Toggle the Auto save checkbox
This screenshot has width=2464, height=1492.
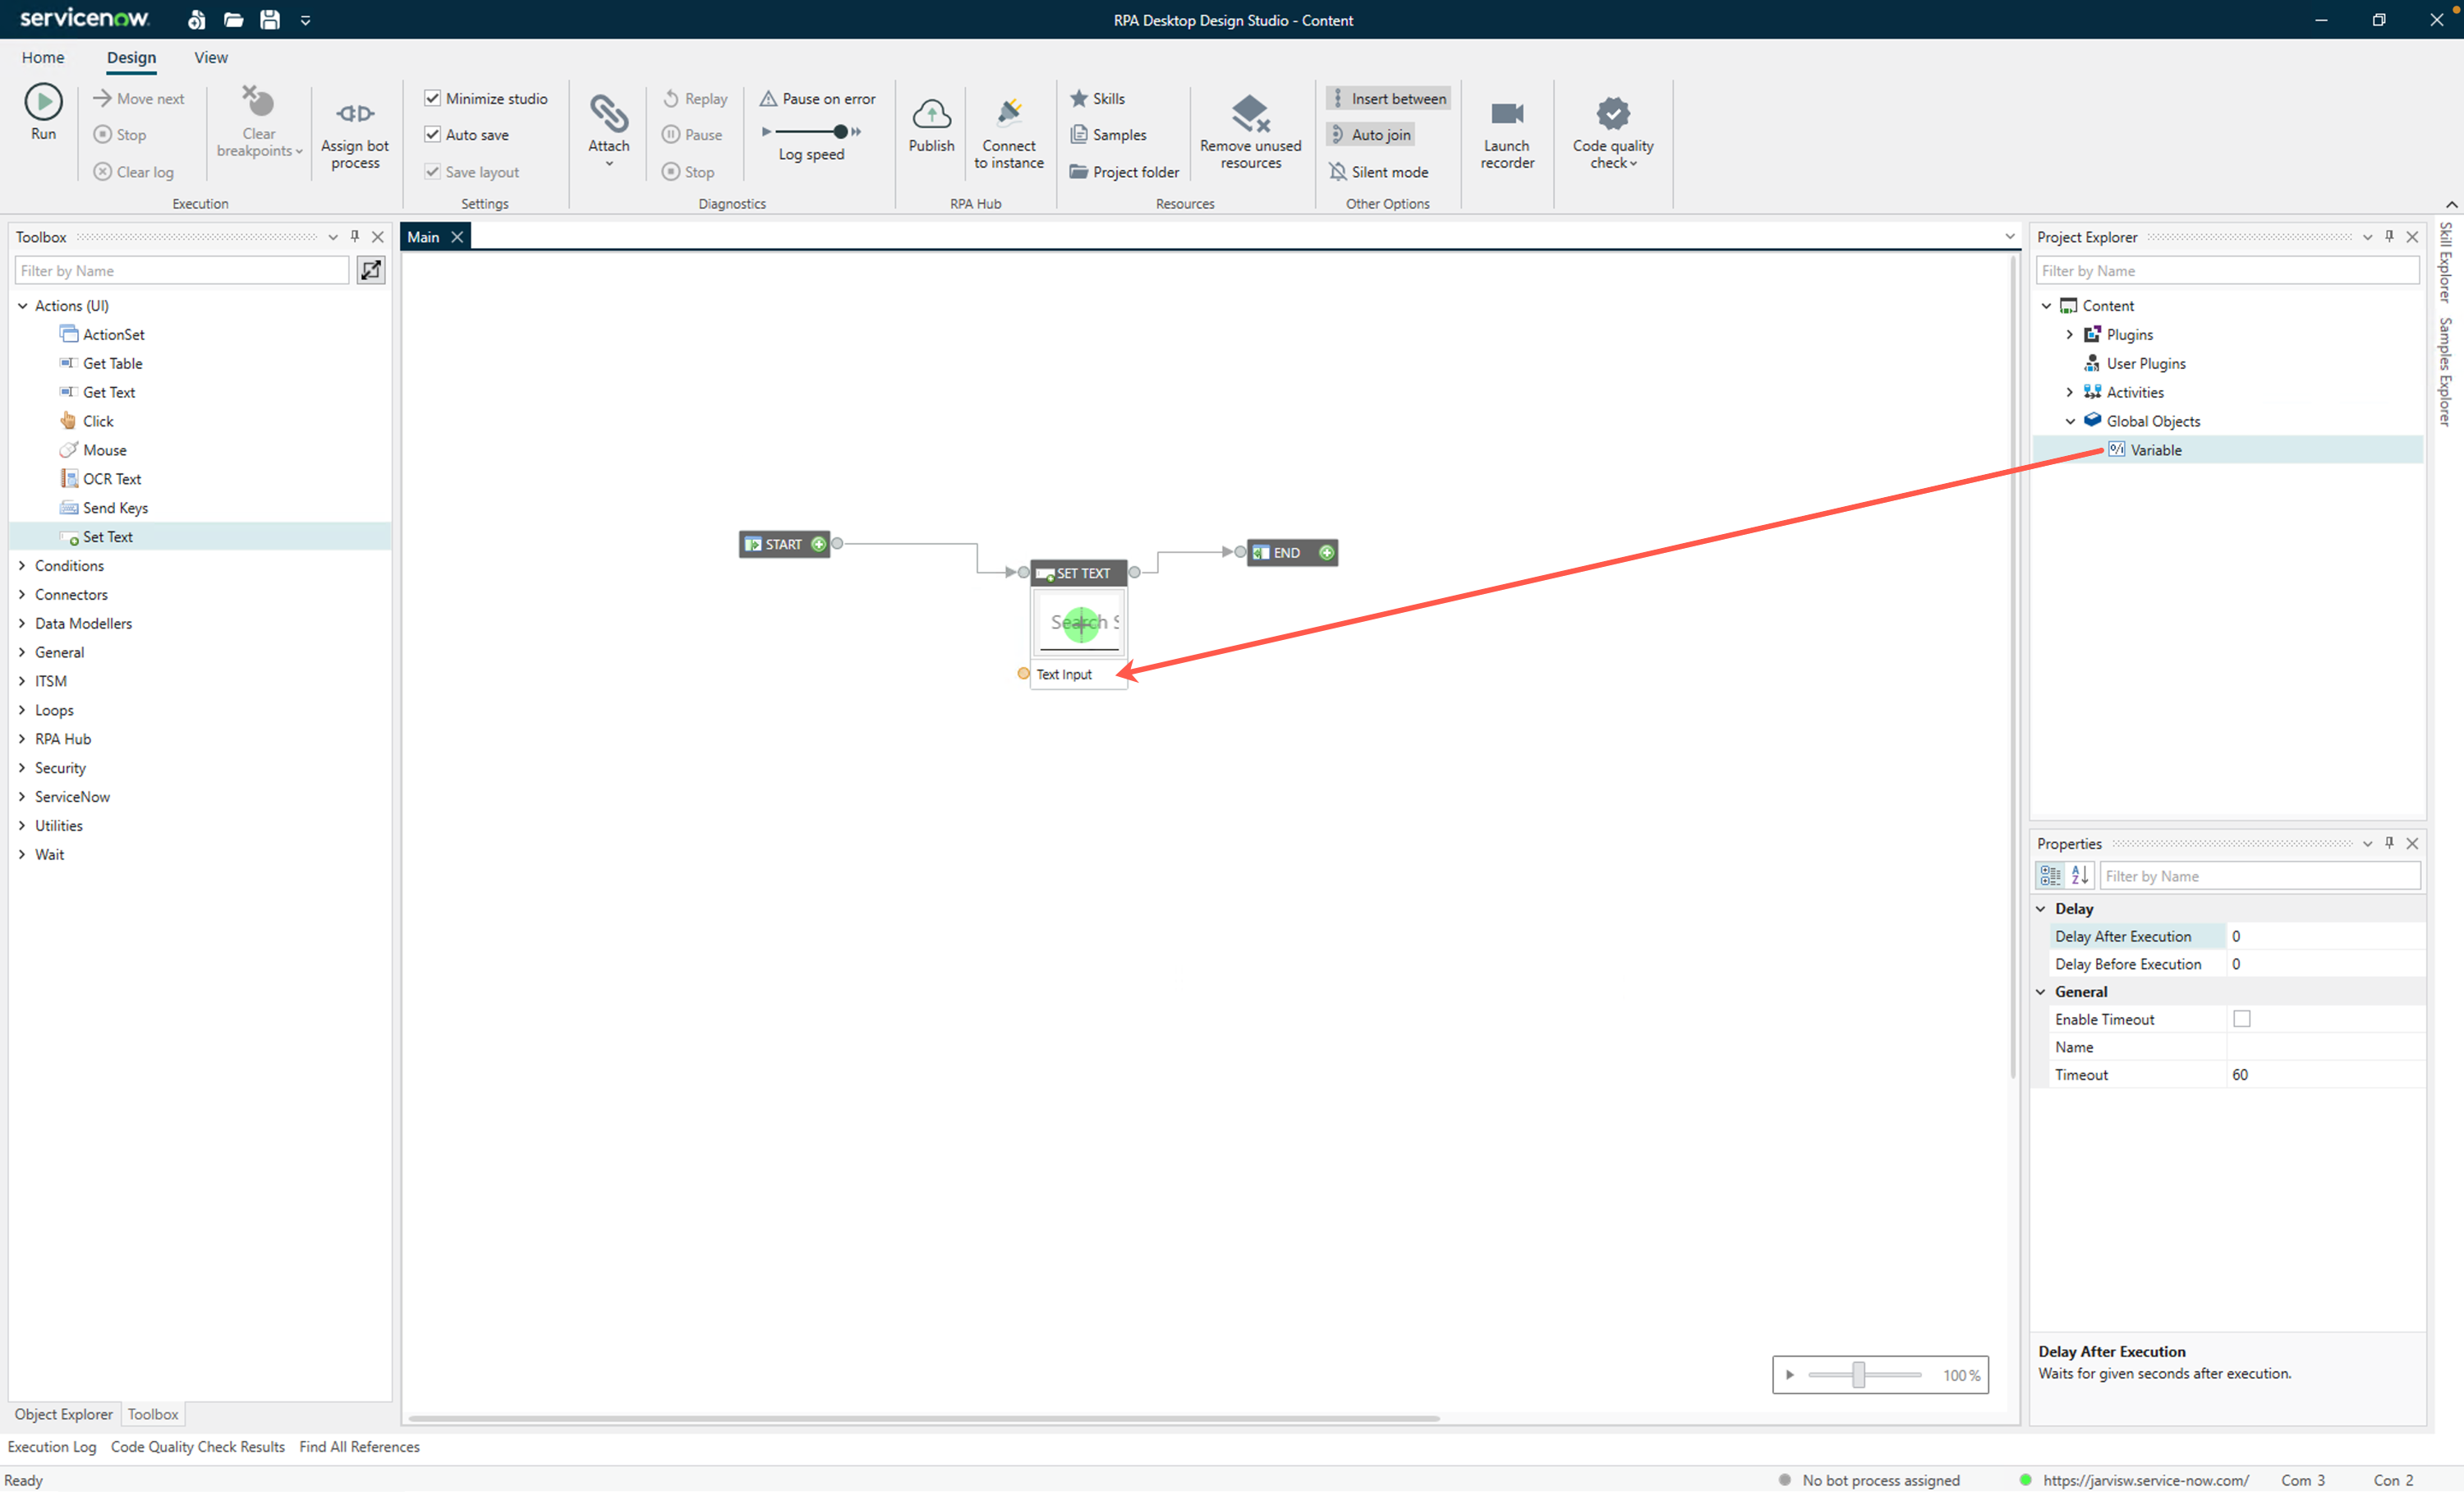point(432,134)
